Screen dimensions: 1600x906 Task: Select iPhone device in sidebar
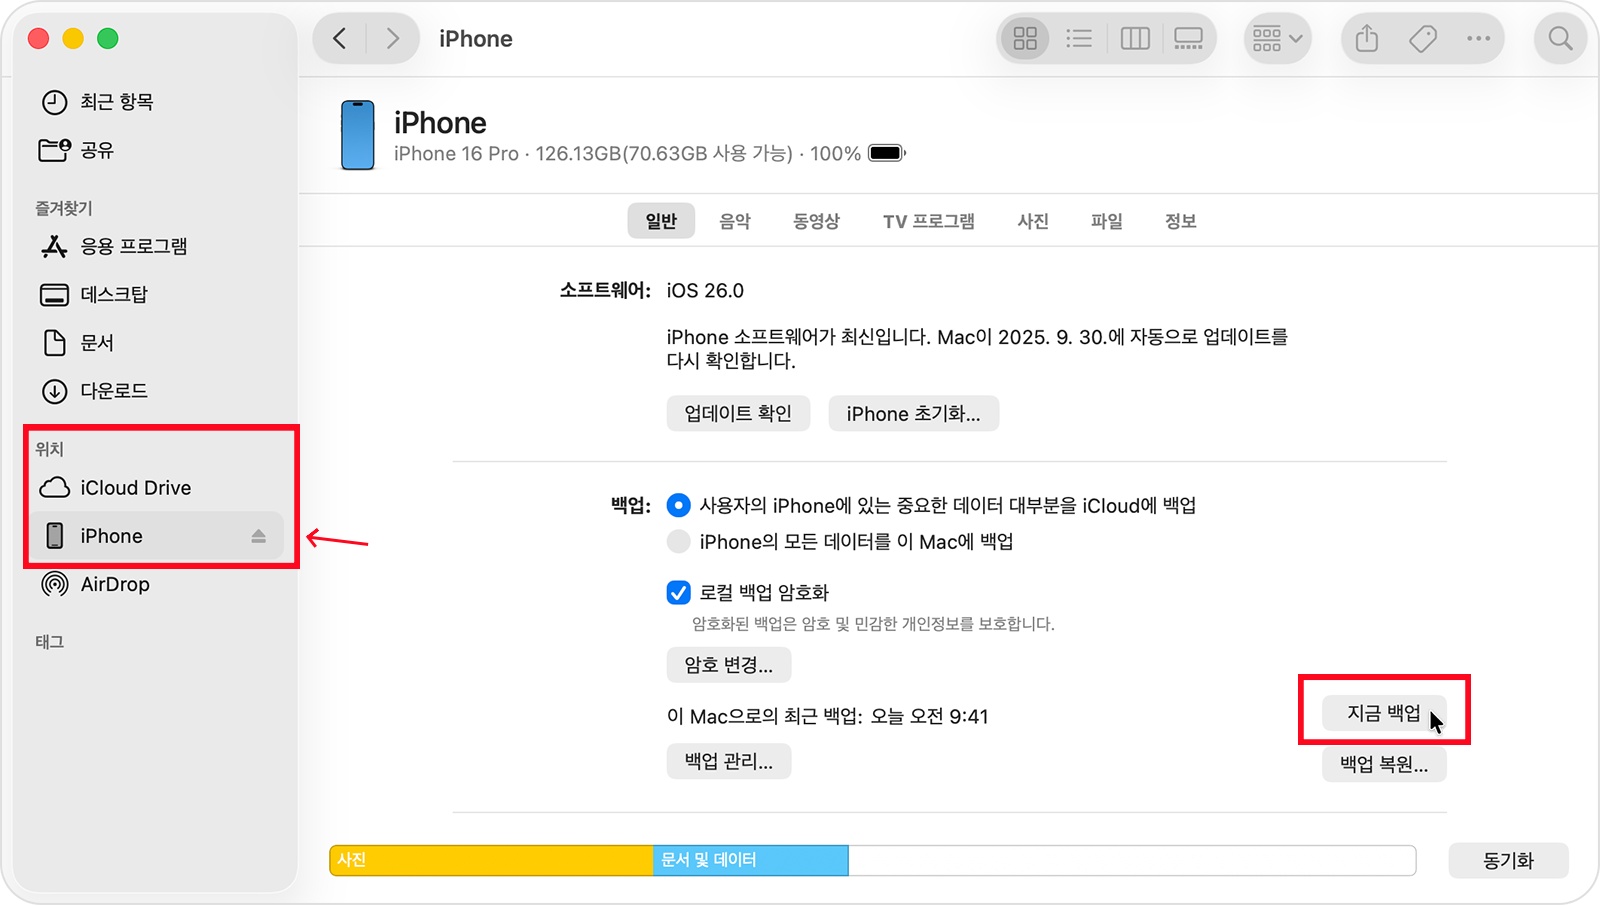(x=156, y=536)
